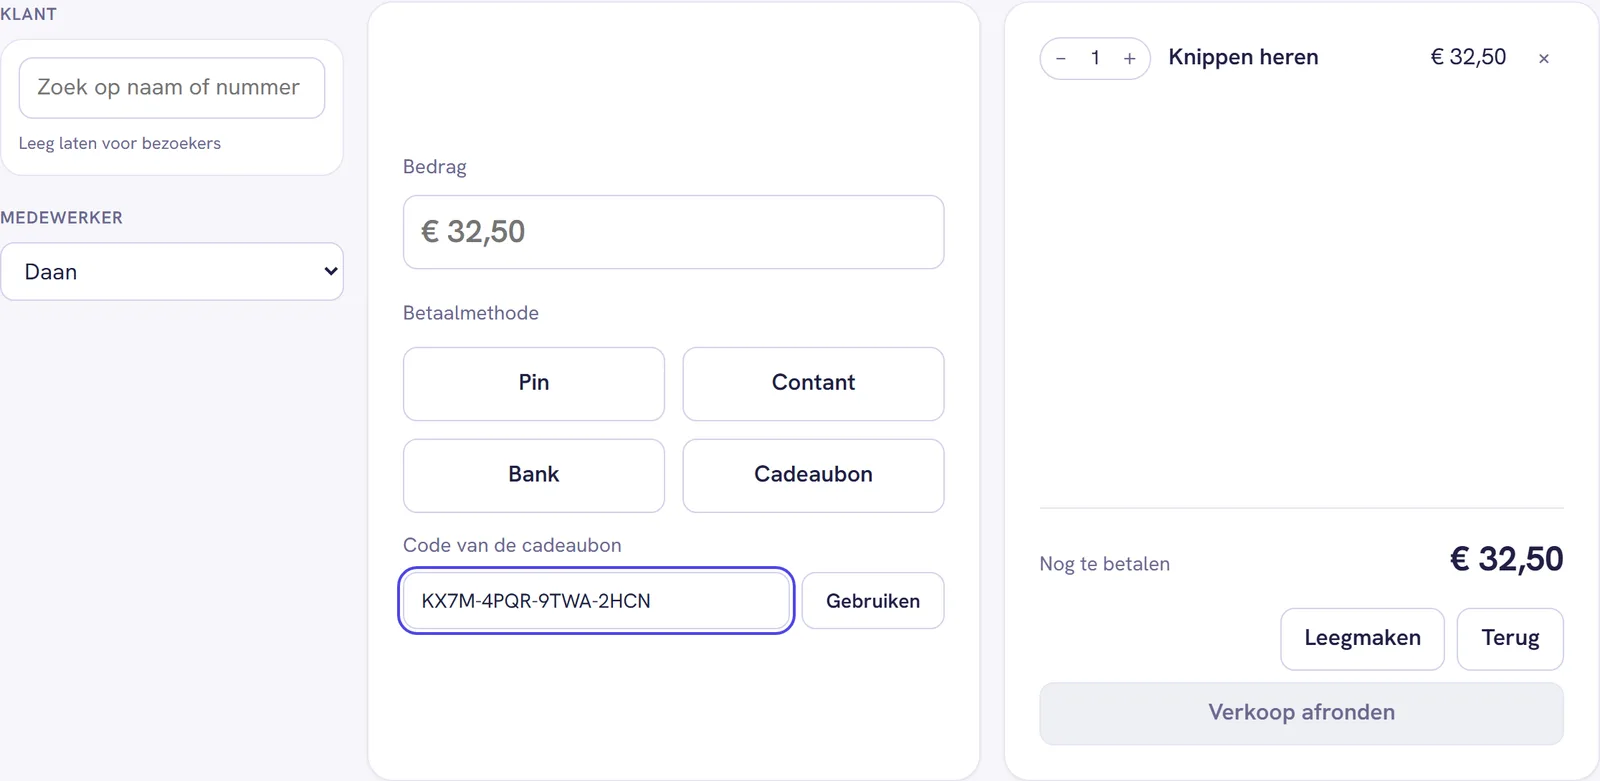Select Bank as payment method

[x=534, y=476]
